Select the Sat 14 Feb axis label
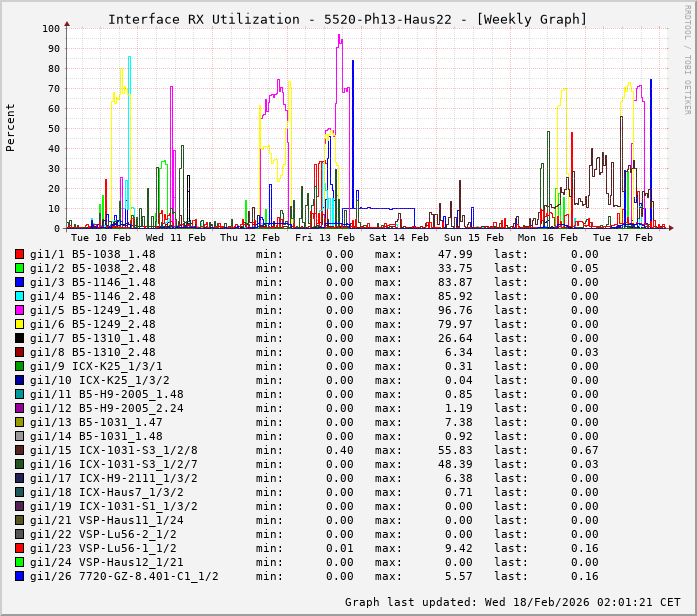 [x=398, y=238]
